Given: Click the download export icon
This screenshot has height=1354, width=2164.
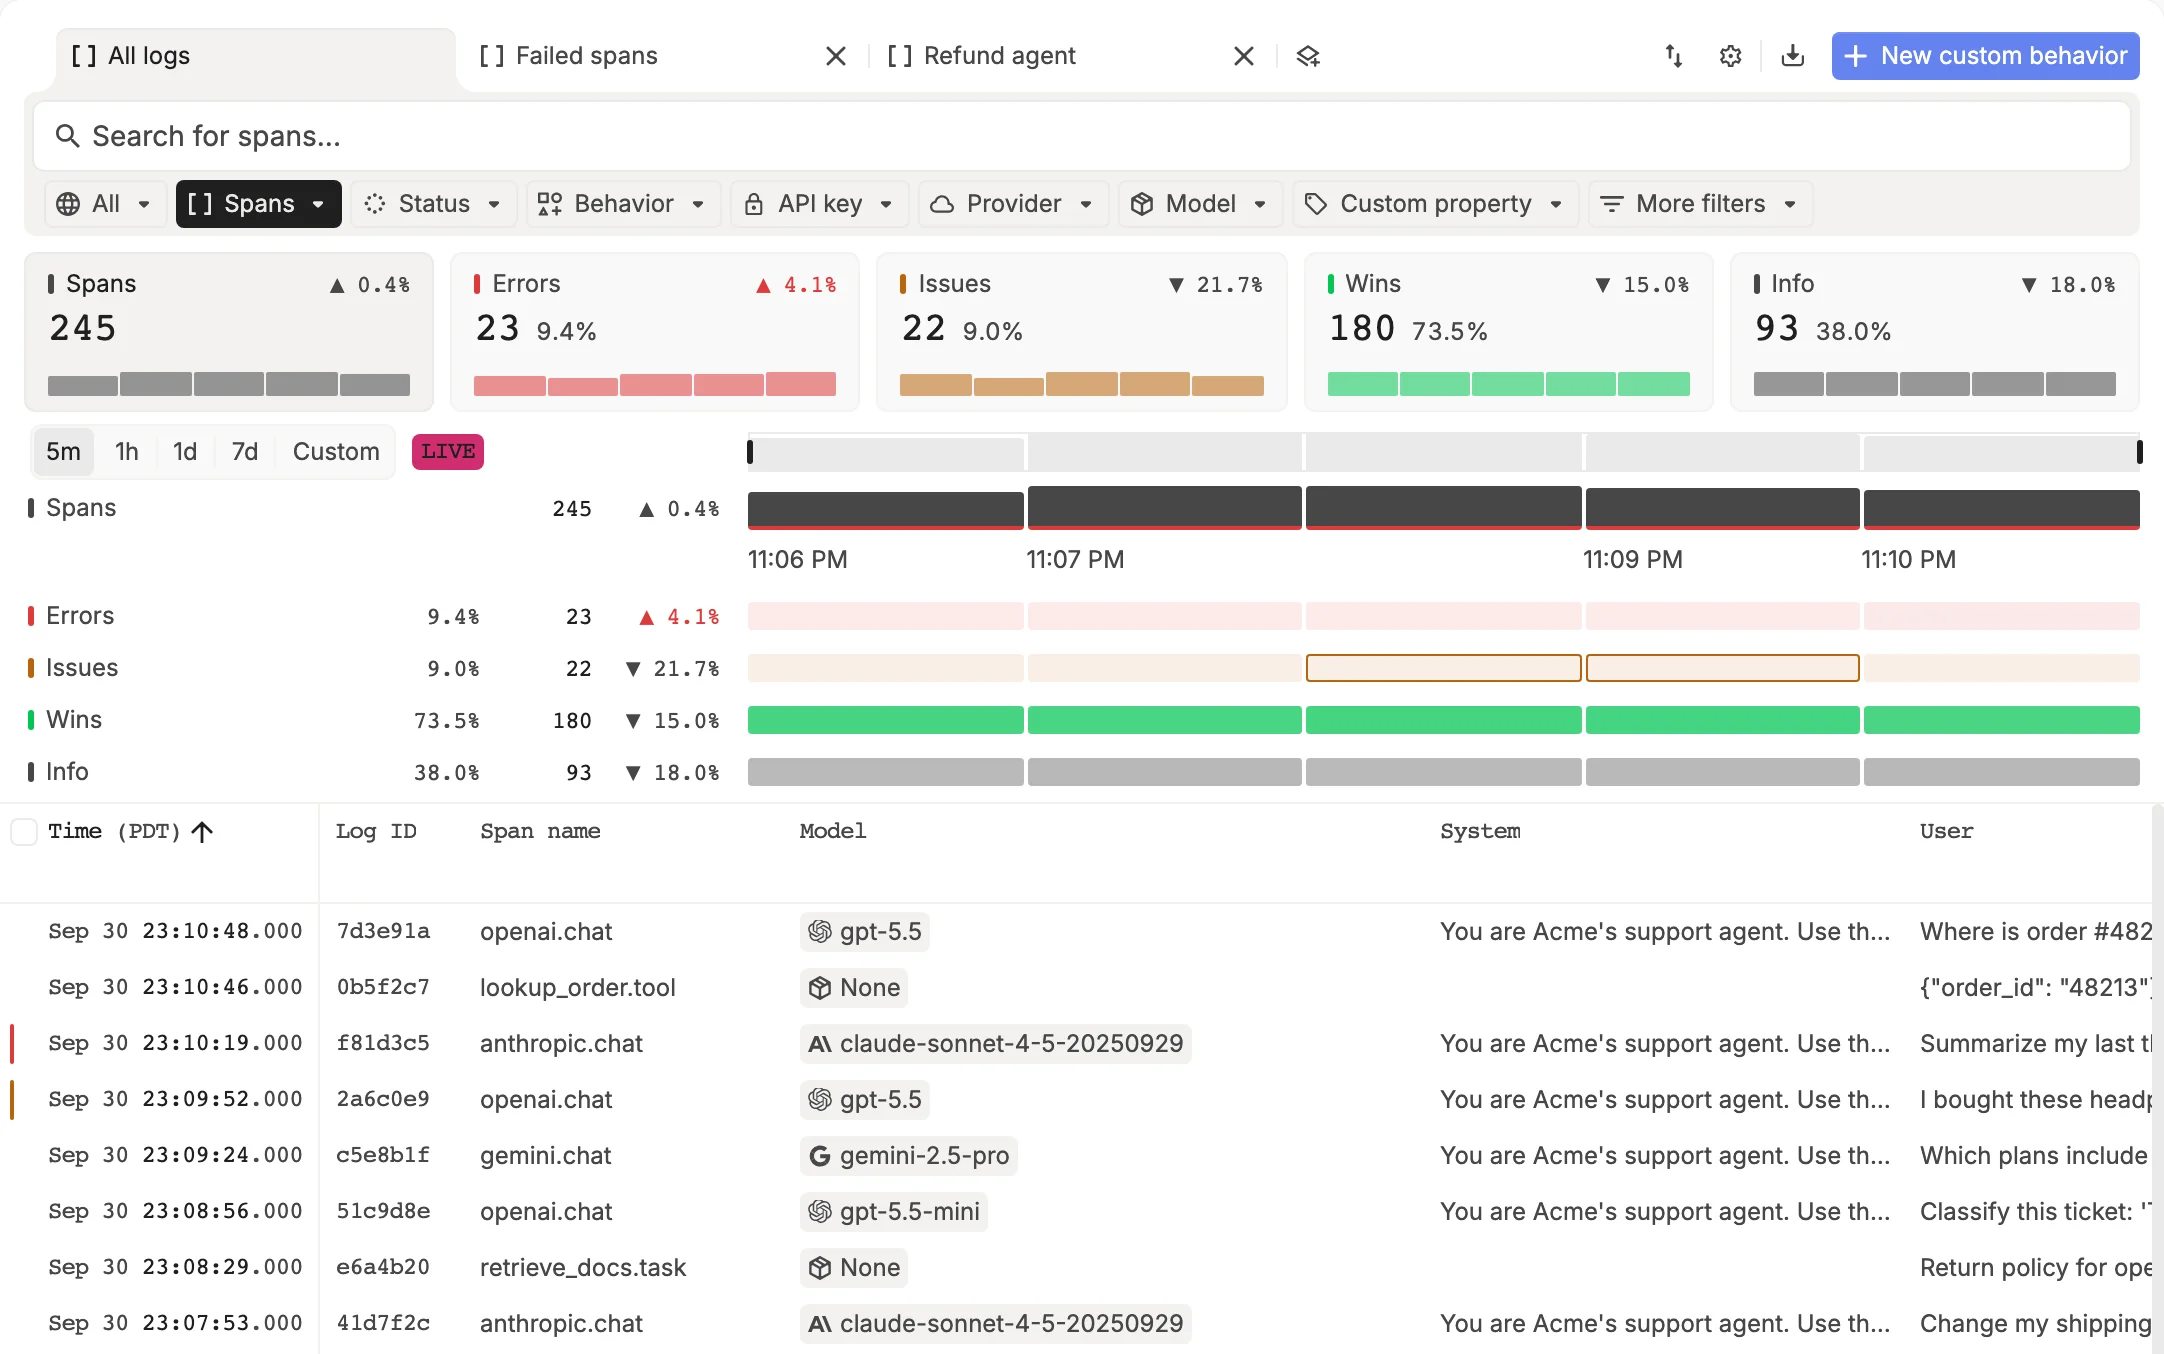Looking at the screenshot, I should pos(1793,56).
